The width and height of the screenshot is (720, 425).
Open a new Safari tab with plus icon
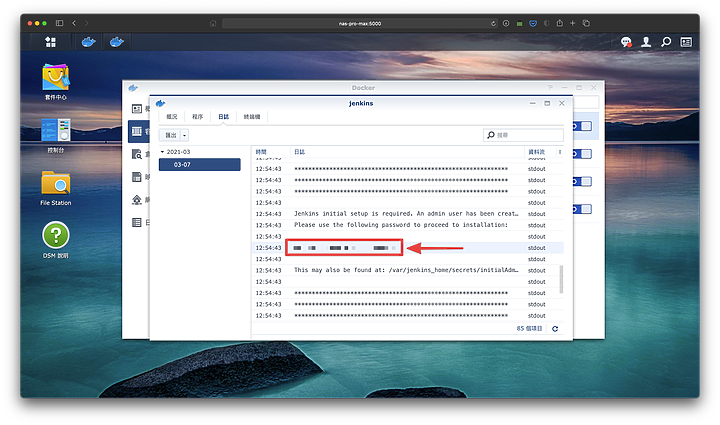coord(573,23)
